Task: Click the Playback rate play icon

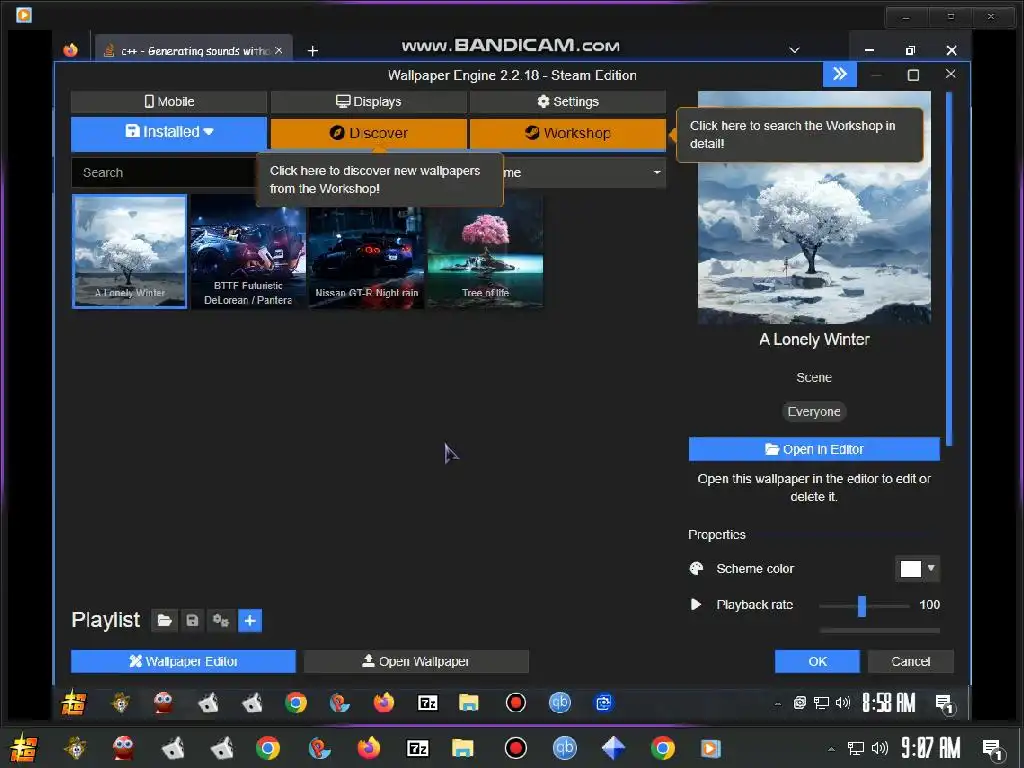Action: (x=696, y=605)
